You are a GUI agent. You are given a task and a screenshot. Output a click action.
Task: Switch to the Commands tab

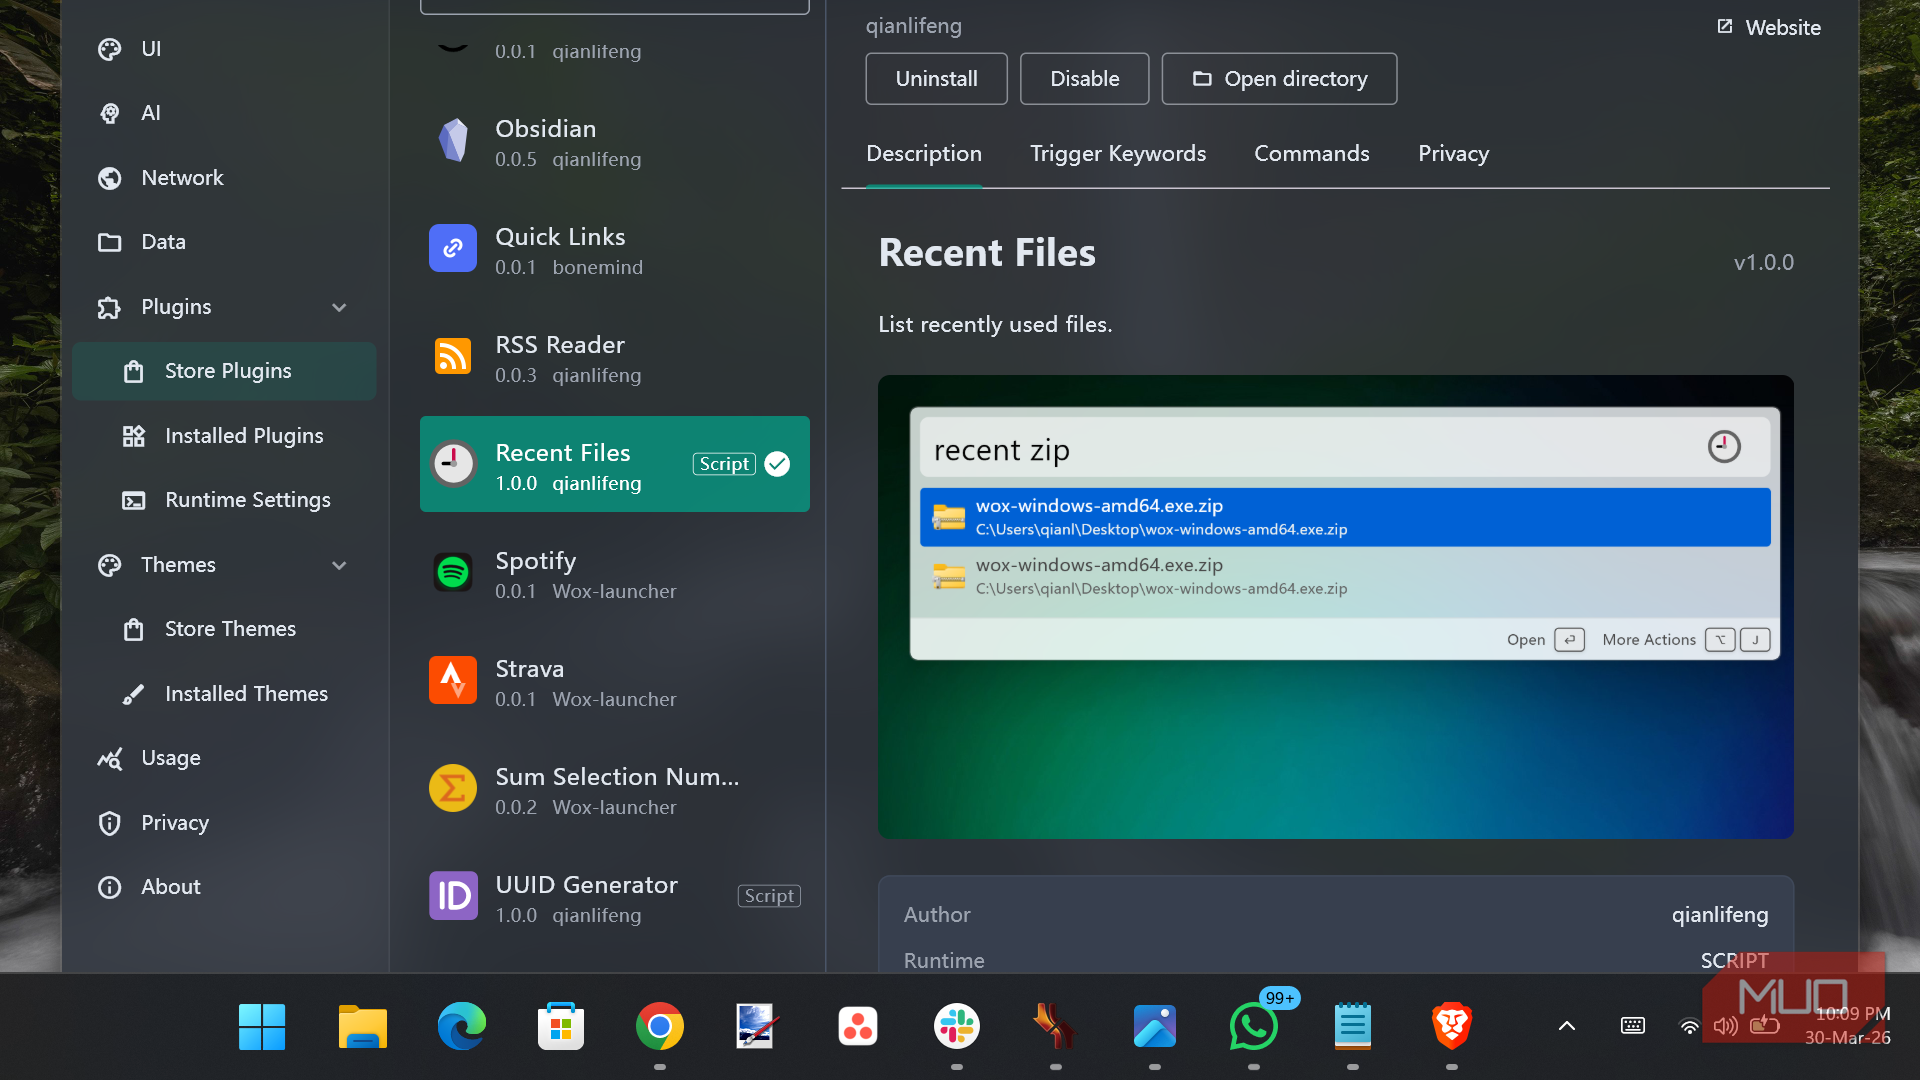pos(1312,154)
